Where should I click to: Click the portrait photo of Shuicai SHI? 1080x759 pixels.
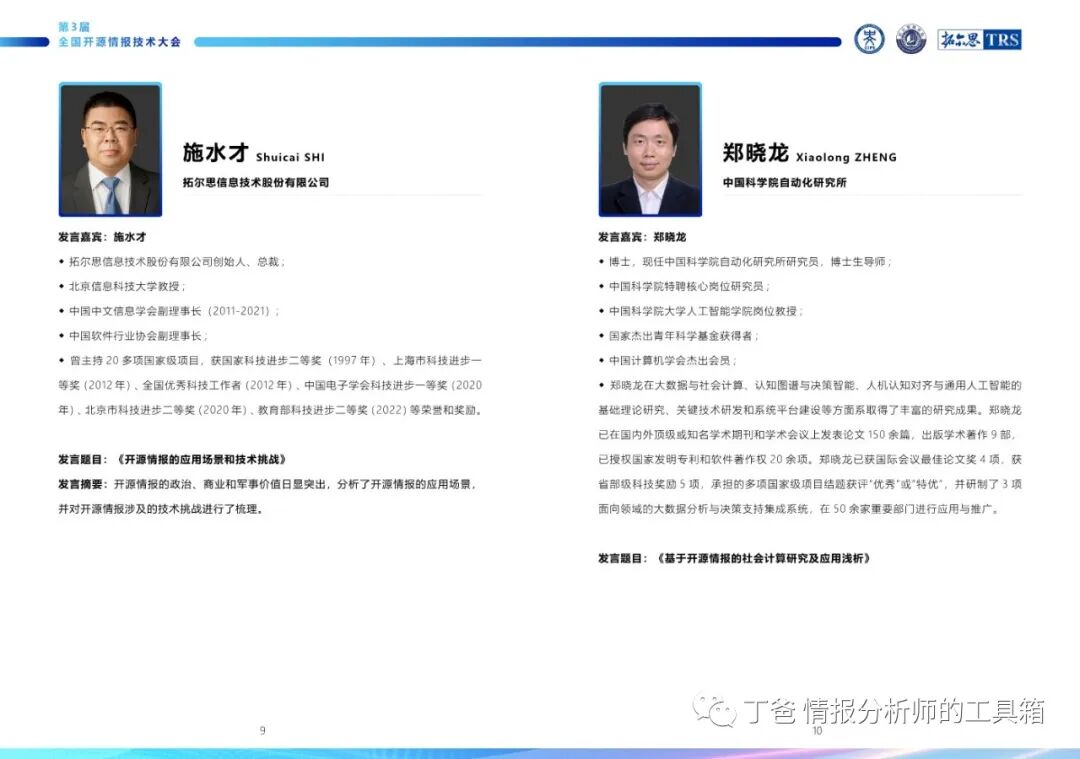tap(110, 149)
